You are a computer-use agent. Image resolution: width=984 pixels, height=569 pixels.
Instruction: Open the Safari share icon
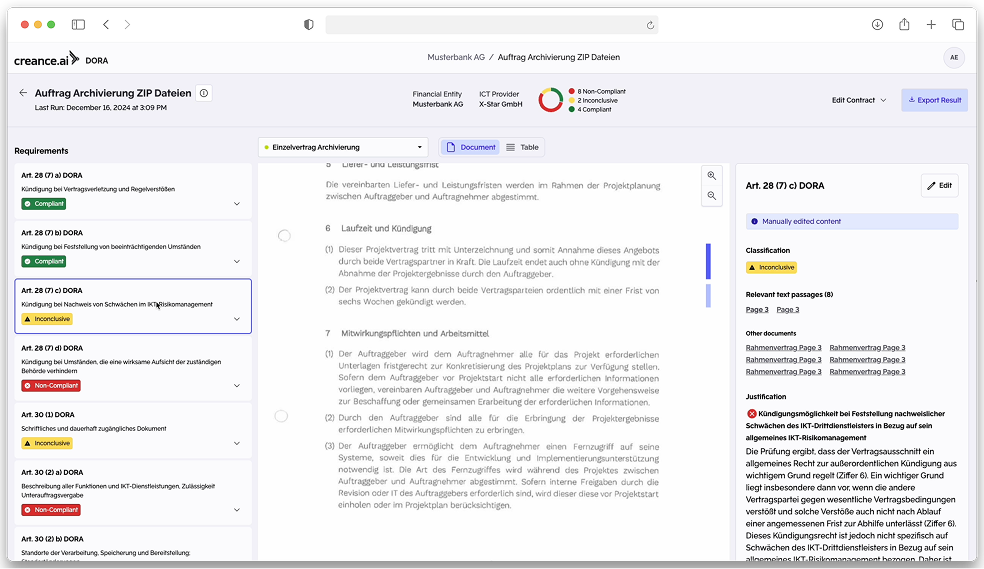coord(904,24)
